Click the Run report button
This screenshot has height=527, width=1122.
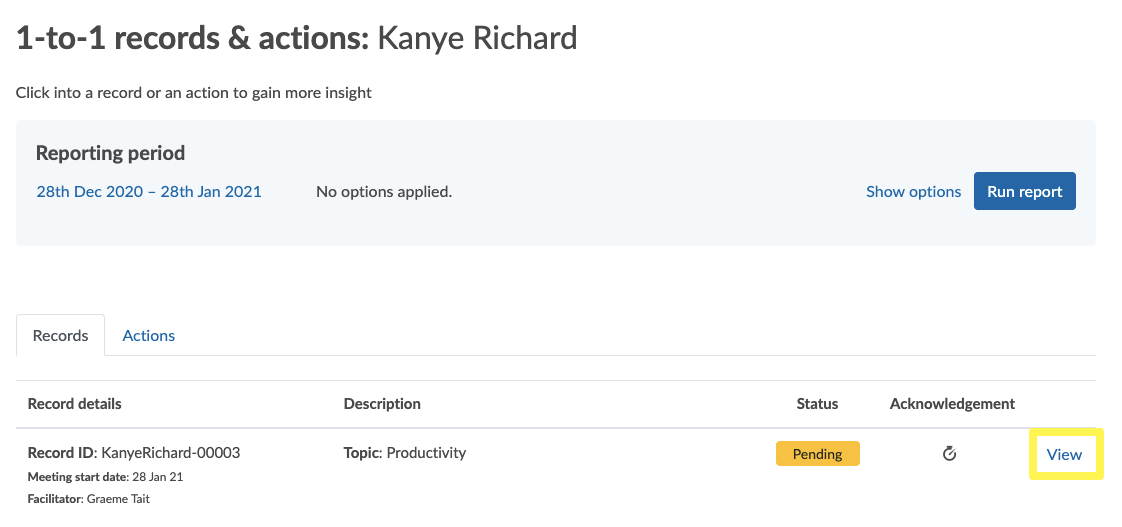coord(1024,191)
